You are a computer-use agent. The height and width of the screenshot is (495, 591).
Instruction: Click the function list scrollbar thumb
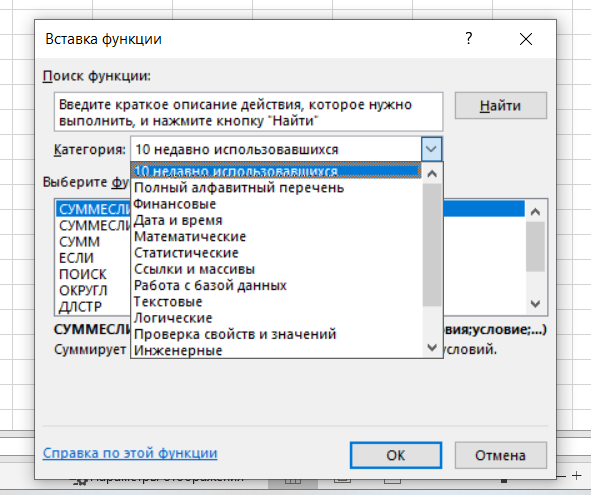535,247
